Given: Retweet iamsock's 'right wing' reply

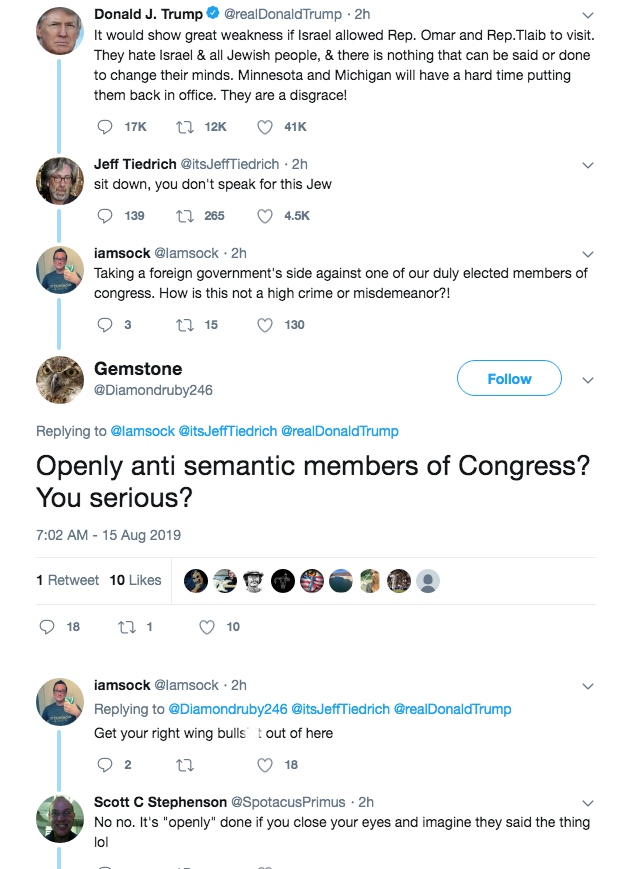Looking at the screenshot, I should (x=185, y=765).
